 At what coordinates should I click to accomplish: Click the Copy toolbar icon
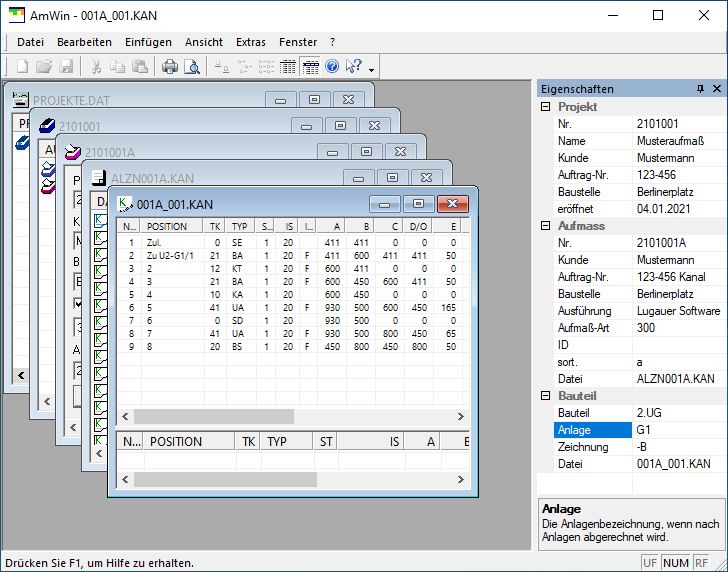click(117, 66)
